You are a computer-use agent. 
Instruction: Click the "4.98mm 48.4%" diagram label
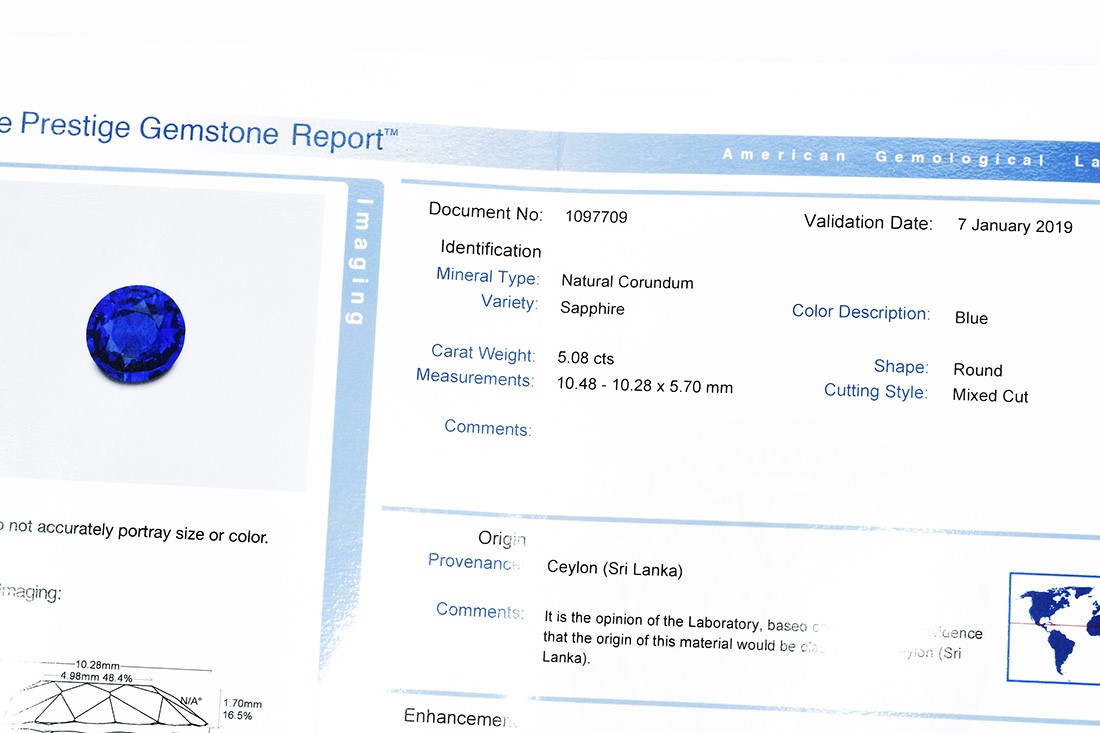[x=96, y=678]
